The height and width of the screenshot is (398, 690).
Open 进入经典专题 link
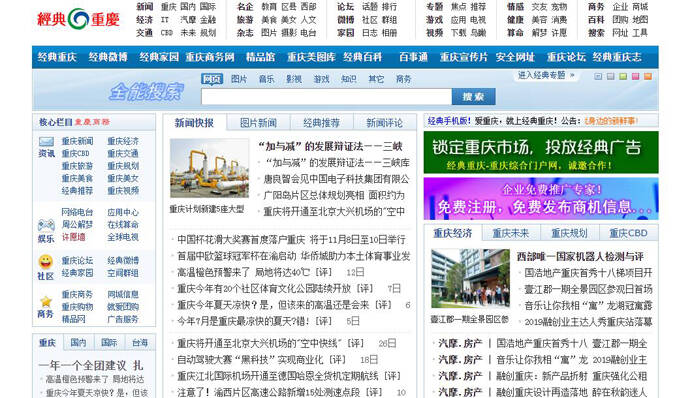coord(546,75)
